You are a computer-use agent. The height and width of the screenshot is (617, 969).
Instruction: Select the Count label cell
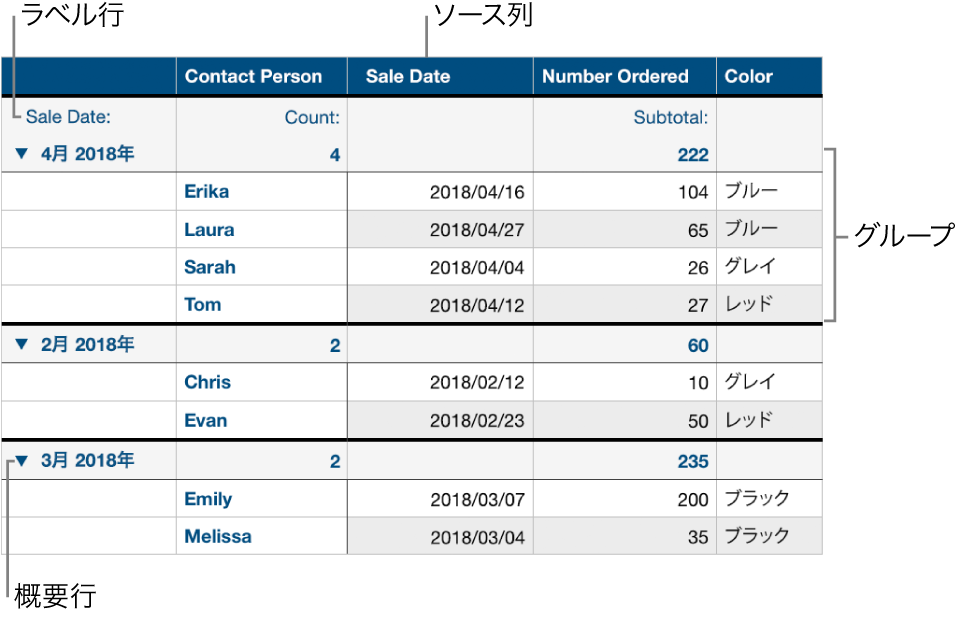click(x=312, y=117)
